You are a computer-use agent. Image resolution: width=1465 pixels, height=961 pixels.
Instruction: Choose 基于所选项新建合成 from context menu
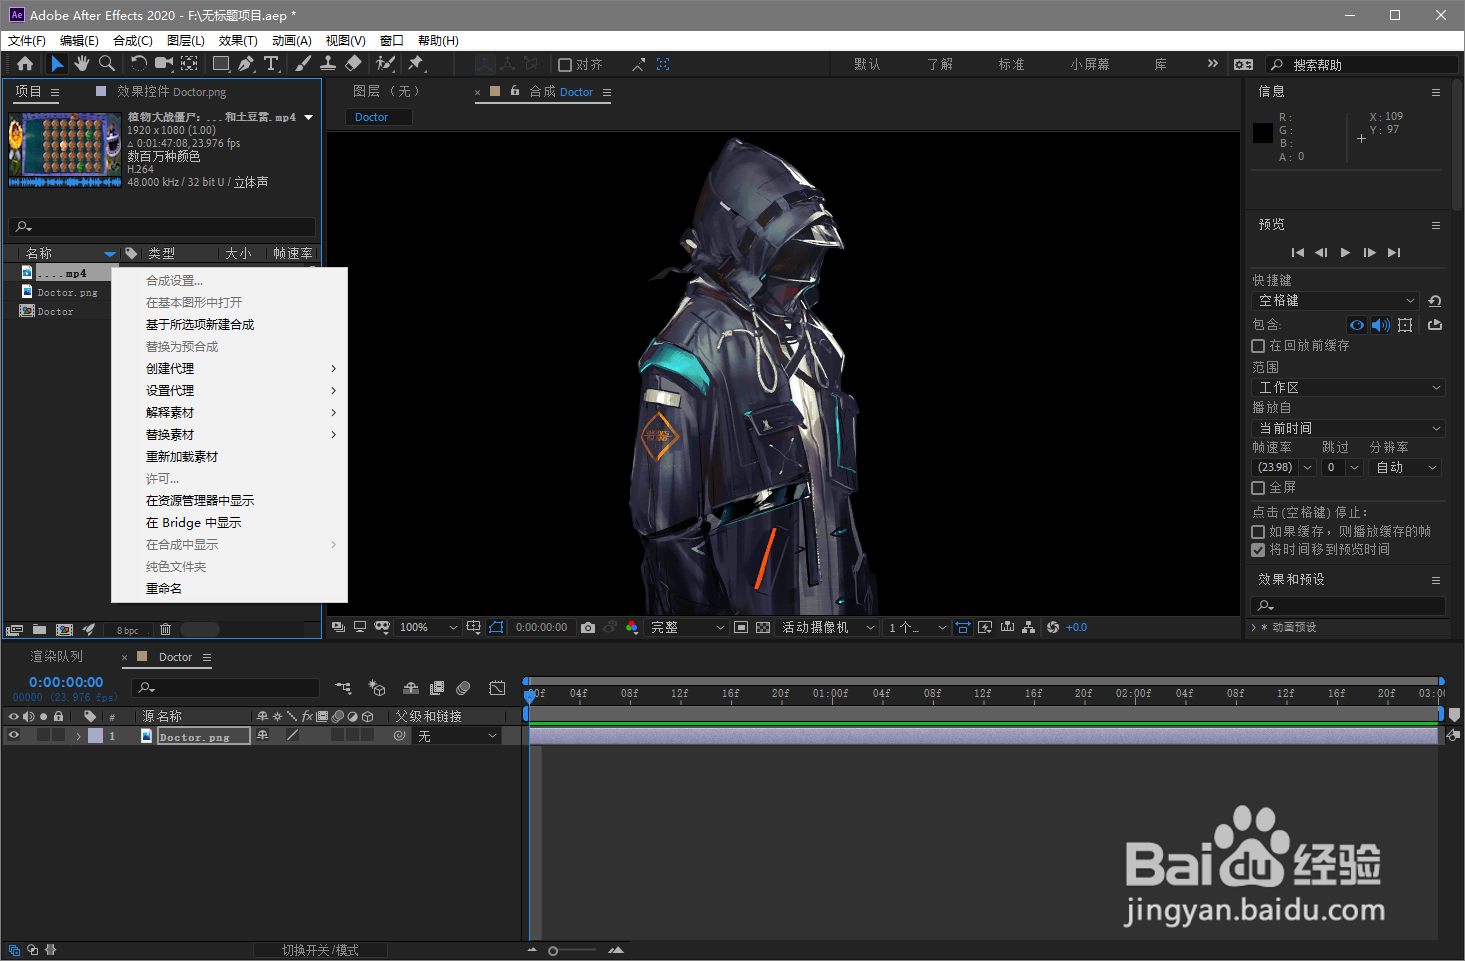point(229,325)
